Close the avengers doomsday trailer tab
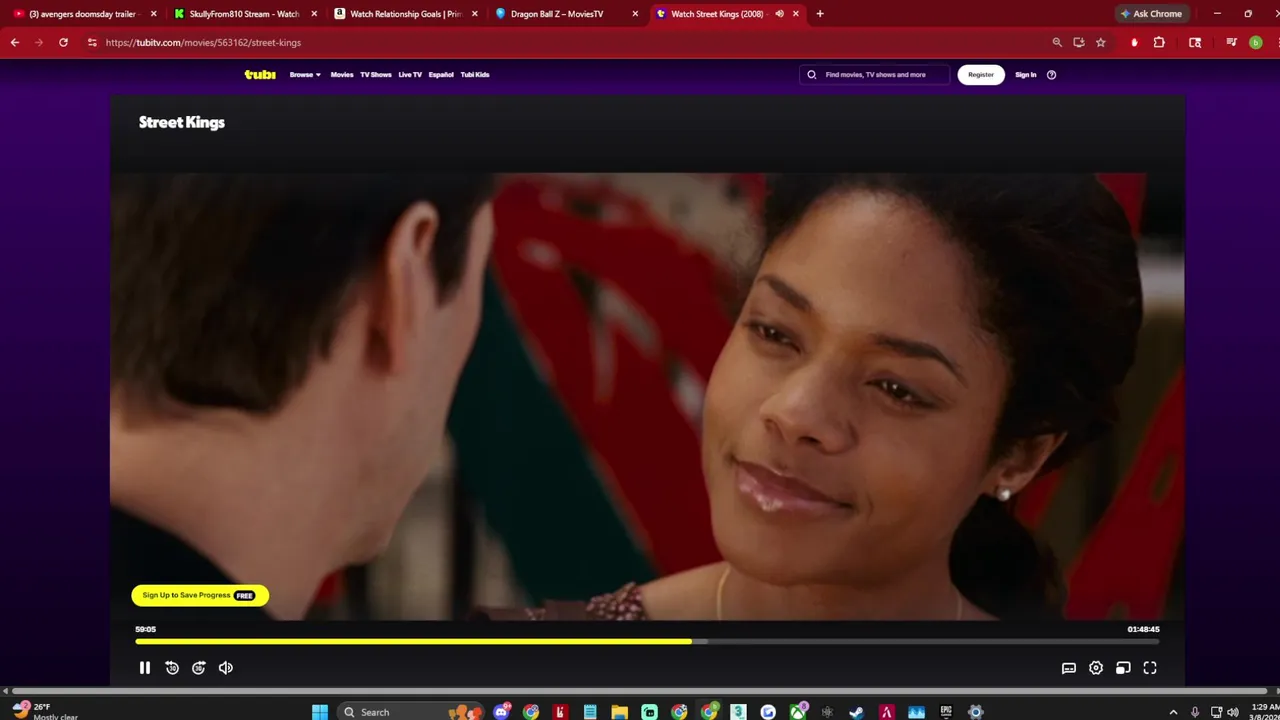 click(154, 14)
